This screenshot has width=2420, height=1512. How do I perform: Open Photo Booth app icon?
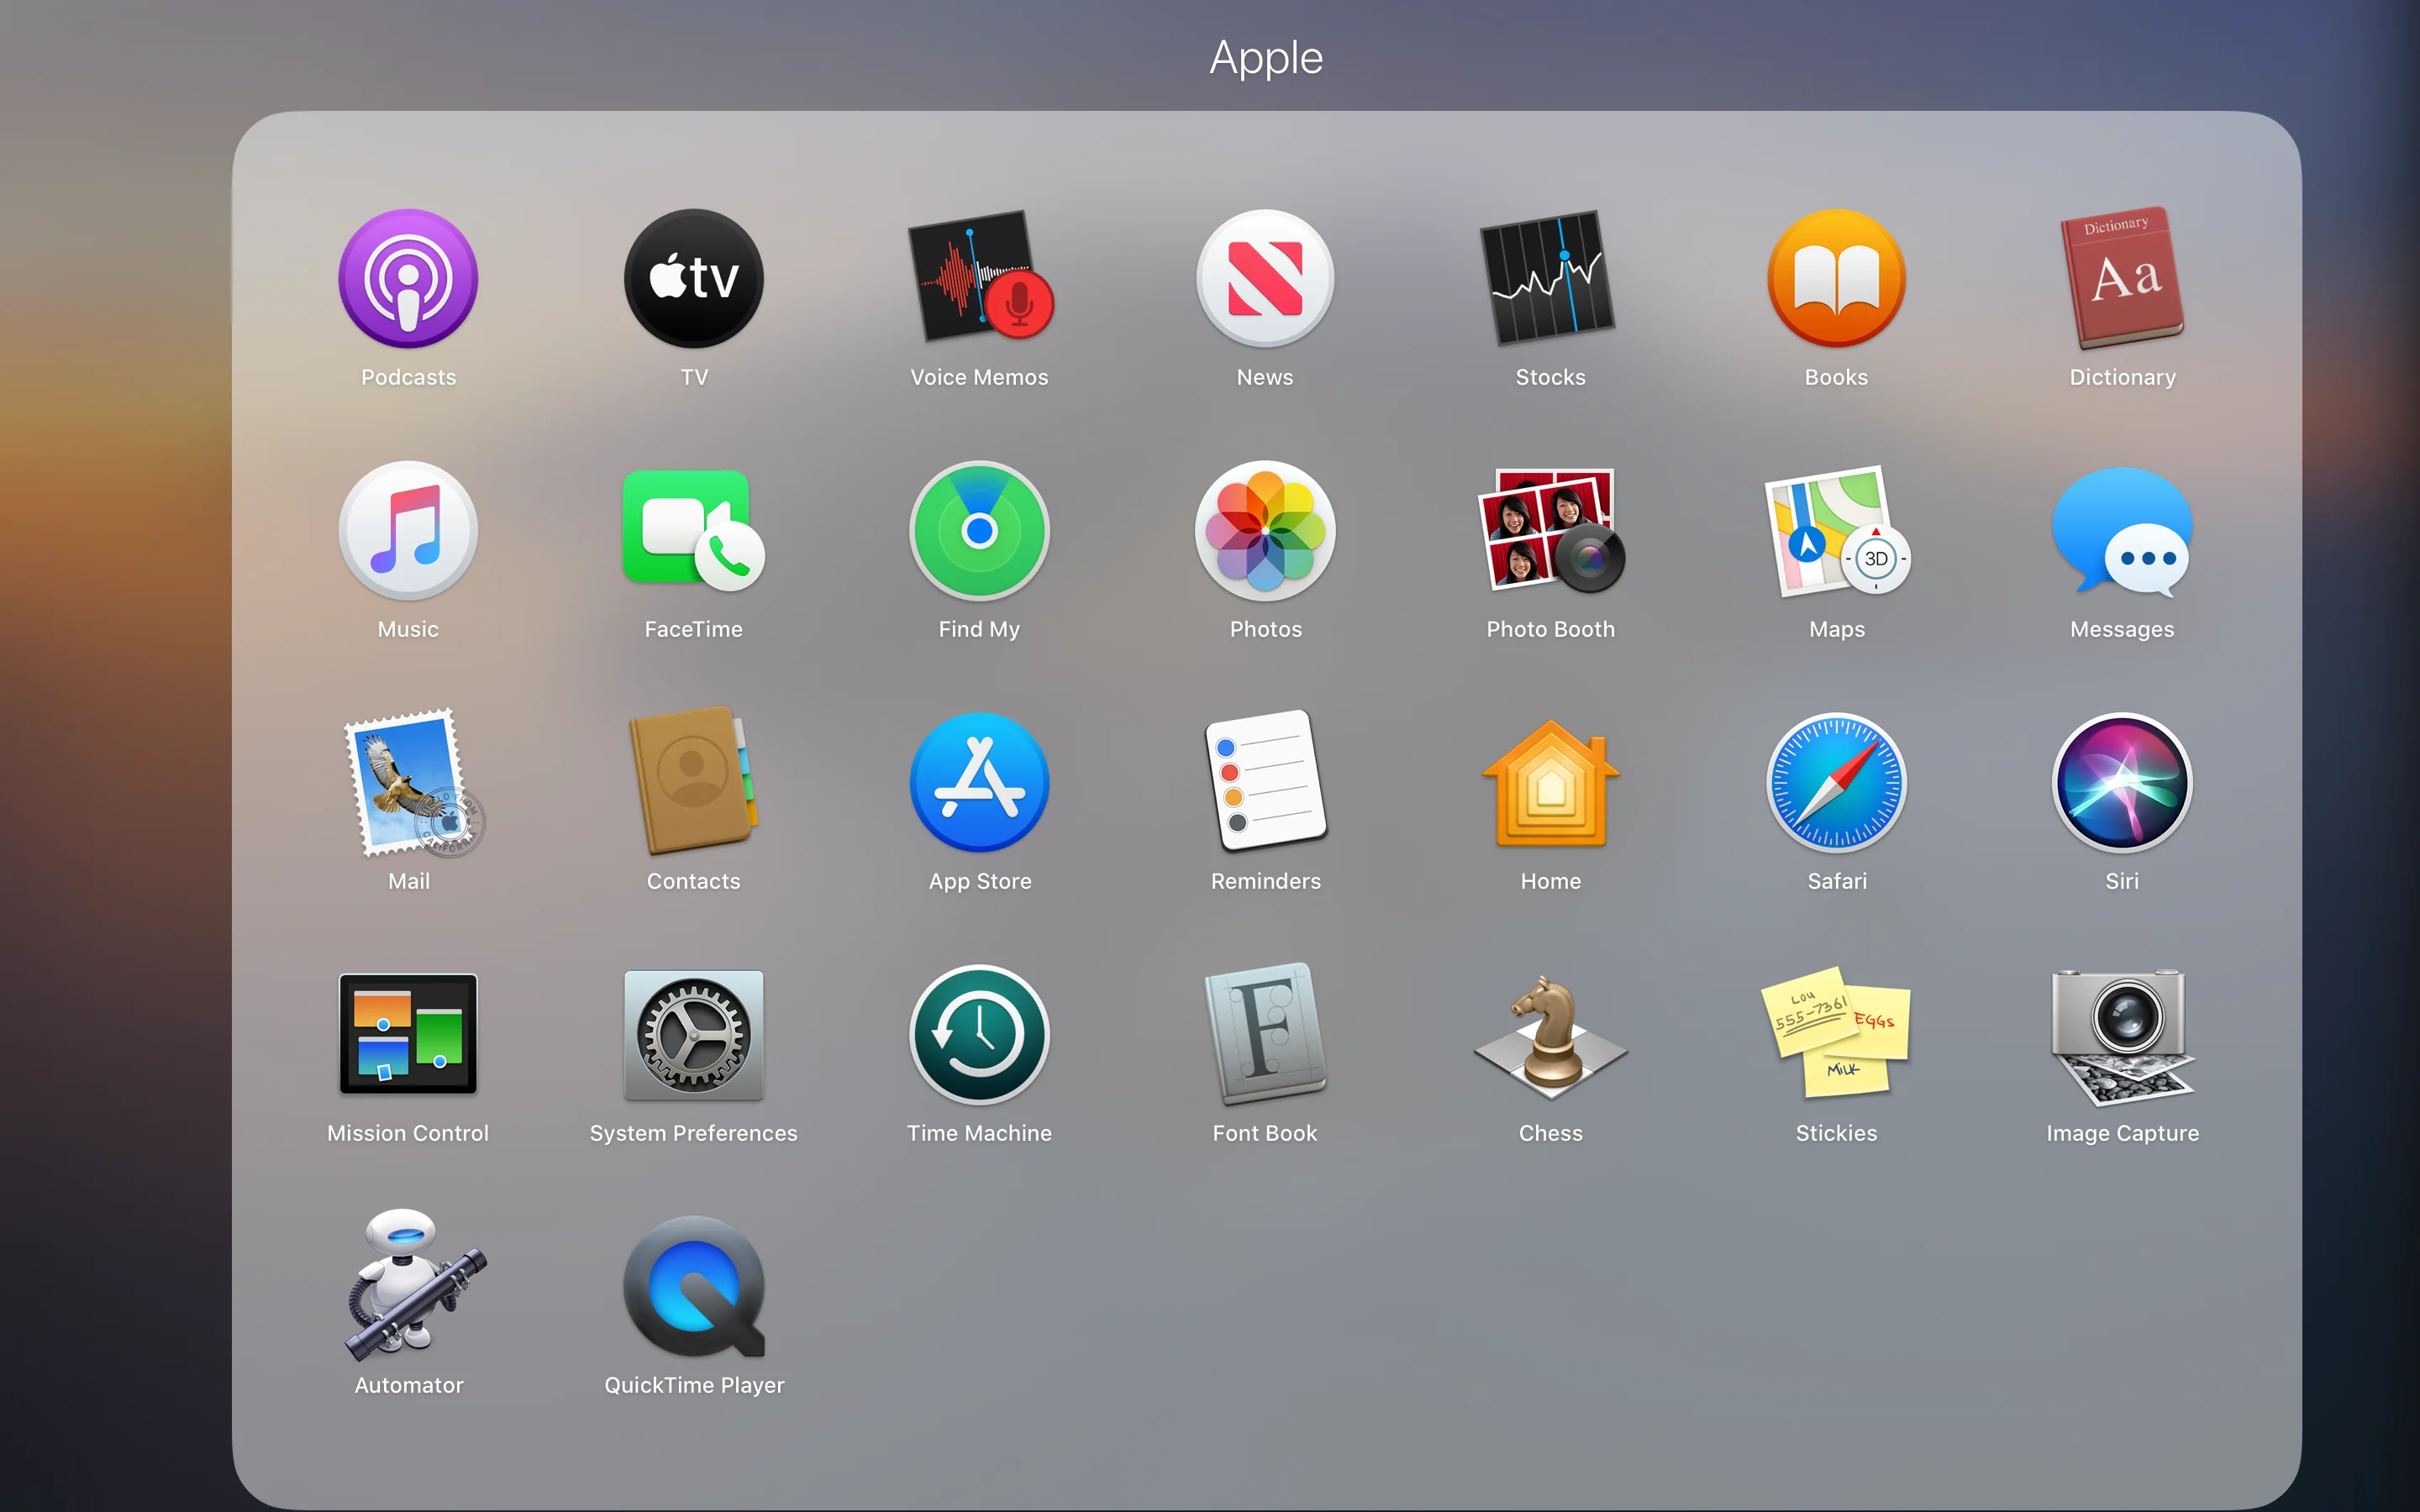(x=1550, y=531)
